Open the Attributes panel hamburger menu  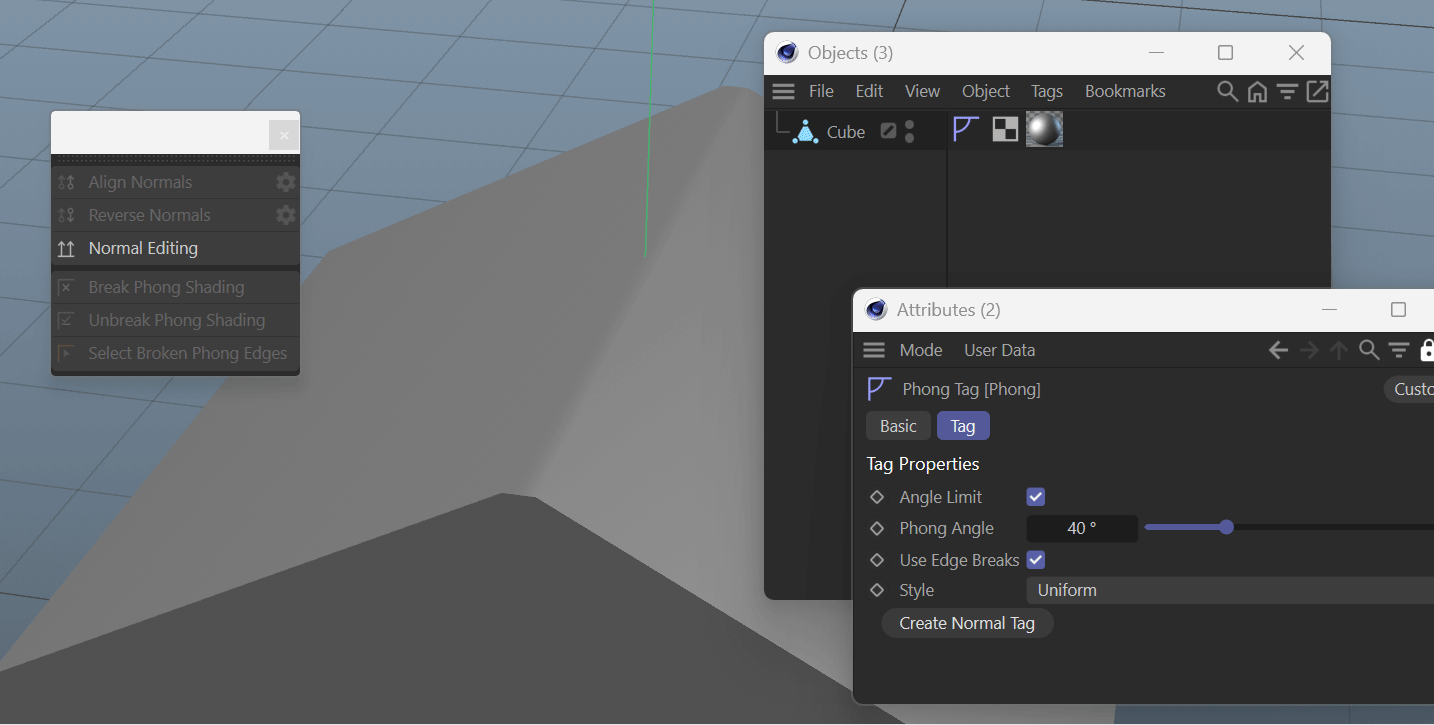(874, 350)
